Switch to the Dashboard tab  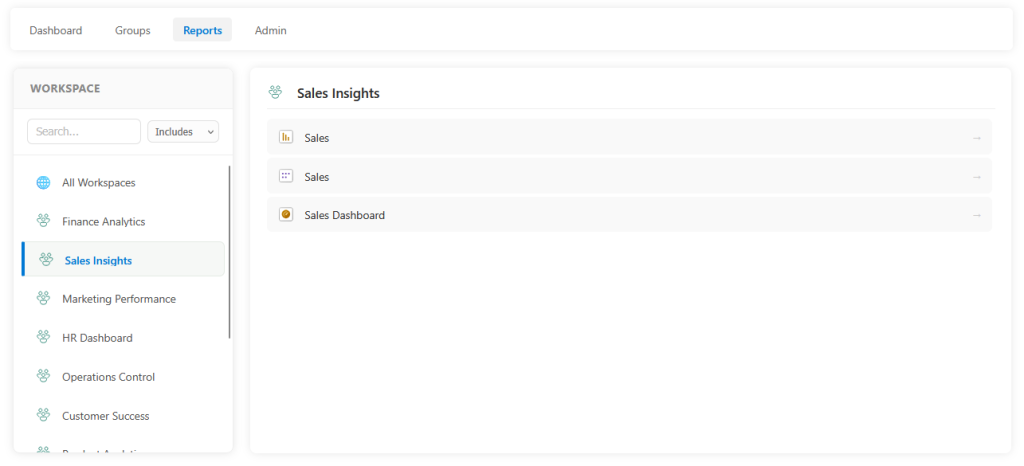[56, 30]
